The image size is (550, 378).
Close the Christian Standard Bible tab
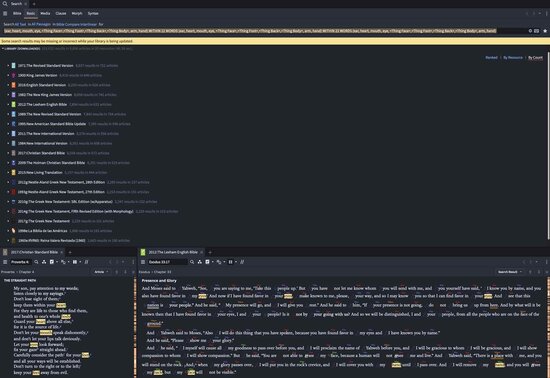tap(62, 252)
